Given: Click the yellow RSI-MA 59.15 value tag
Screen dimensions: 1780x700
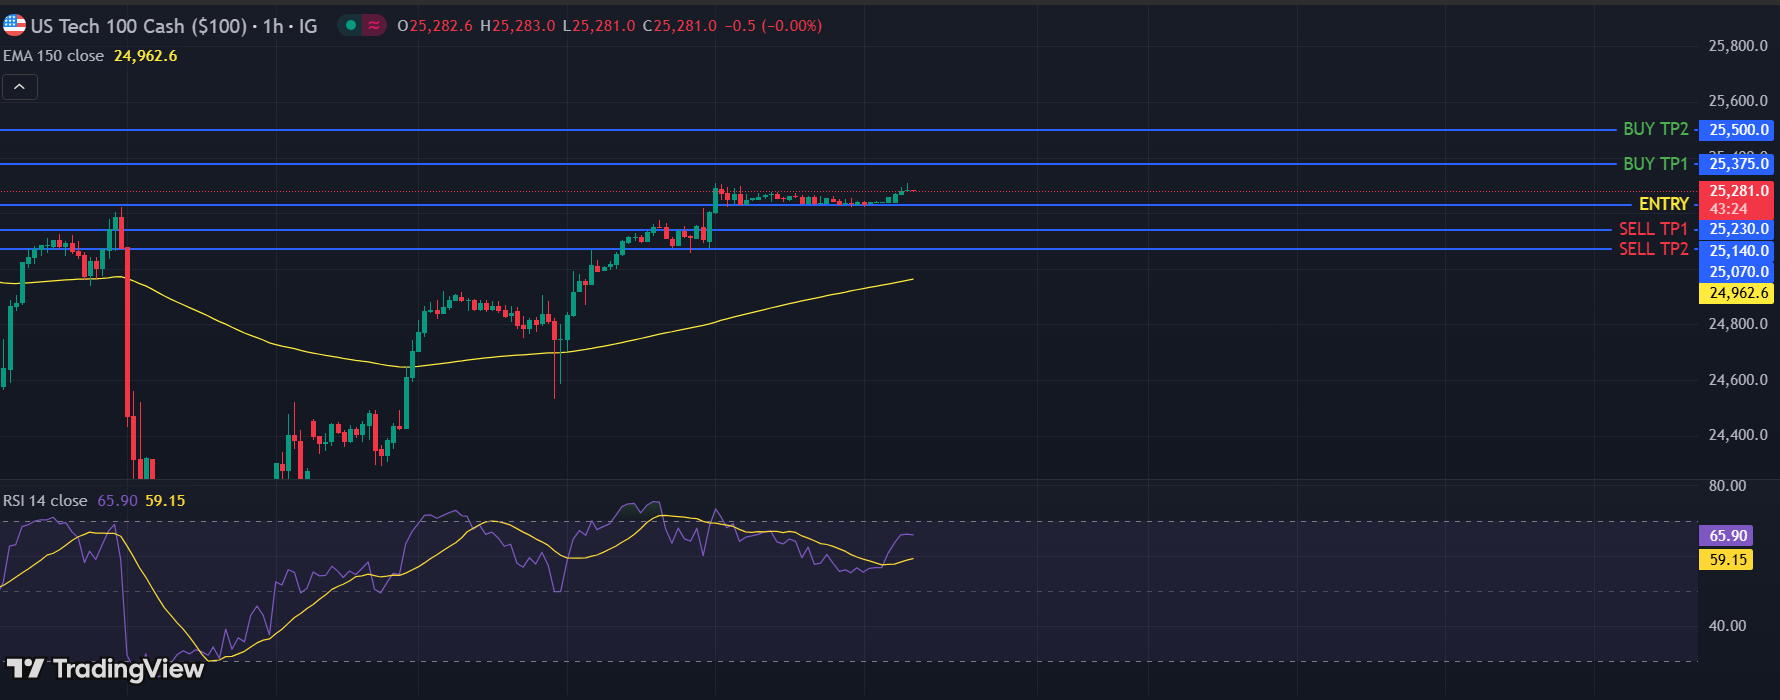Looking at the screenshot, I should click(1727, 560).
